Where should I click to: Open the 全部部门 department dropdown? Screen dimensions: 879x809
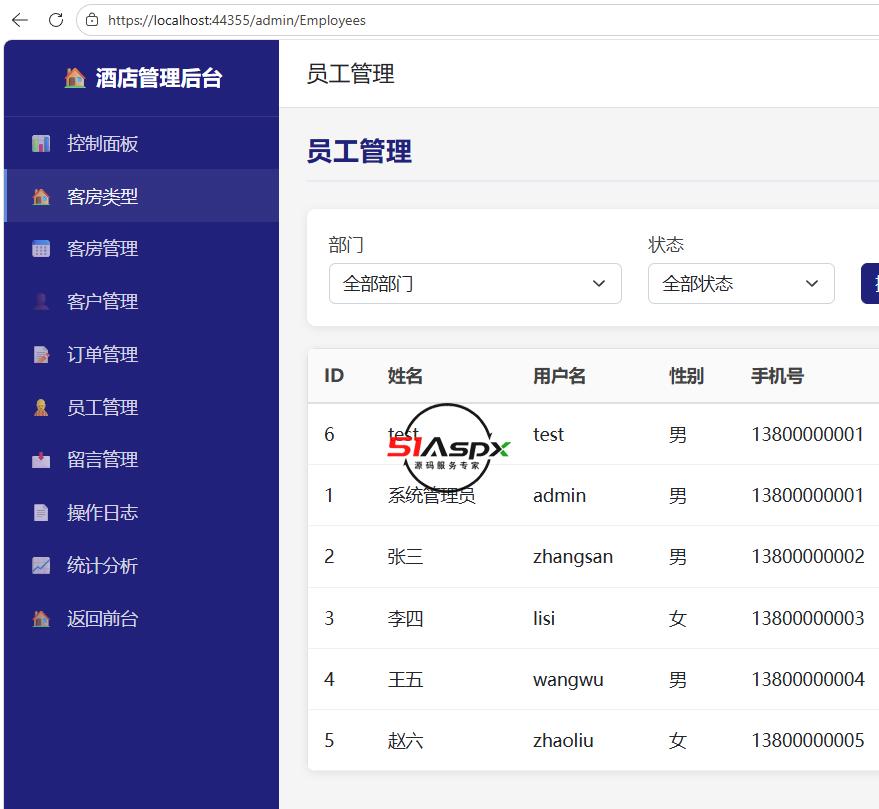[475, 284]
